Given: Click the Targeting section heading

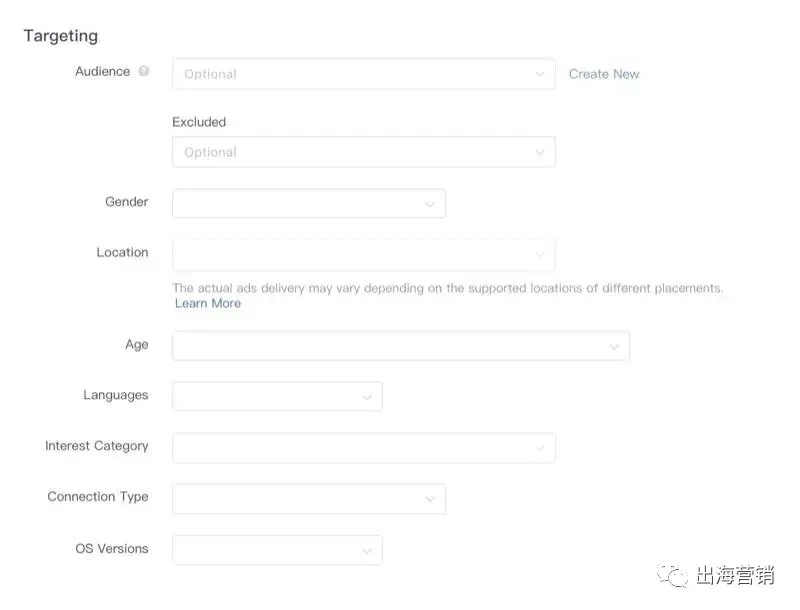Looking at the screenshot, I should click(61, 36).
